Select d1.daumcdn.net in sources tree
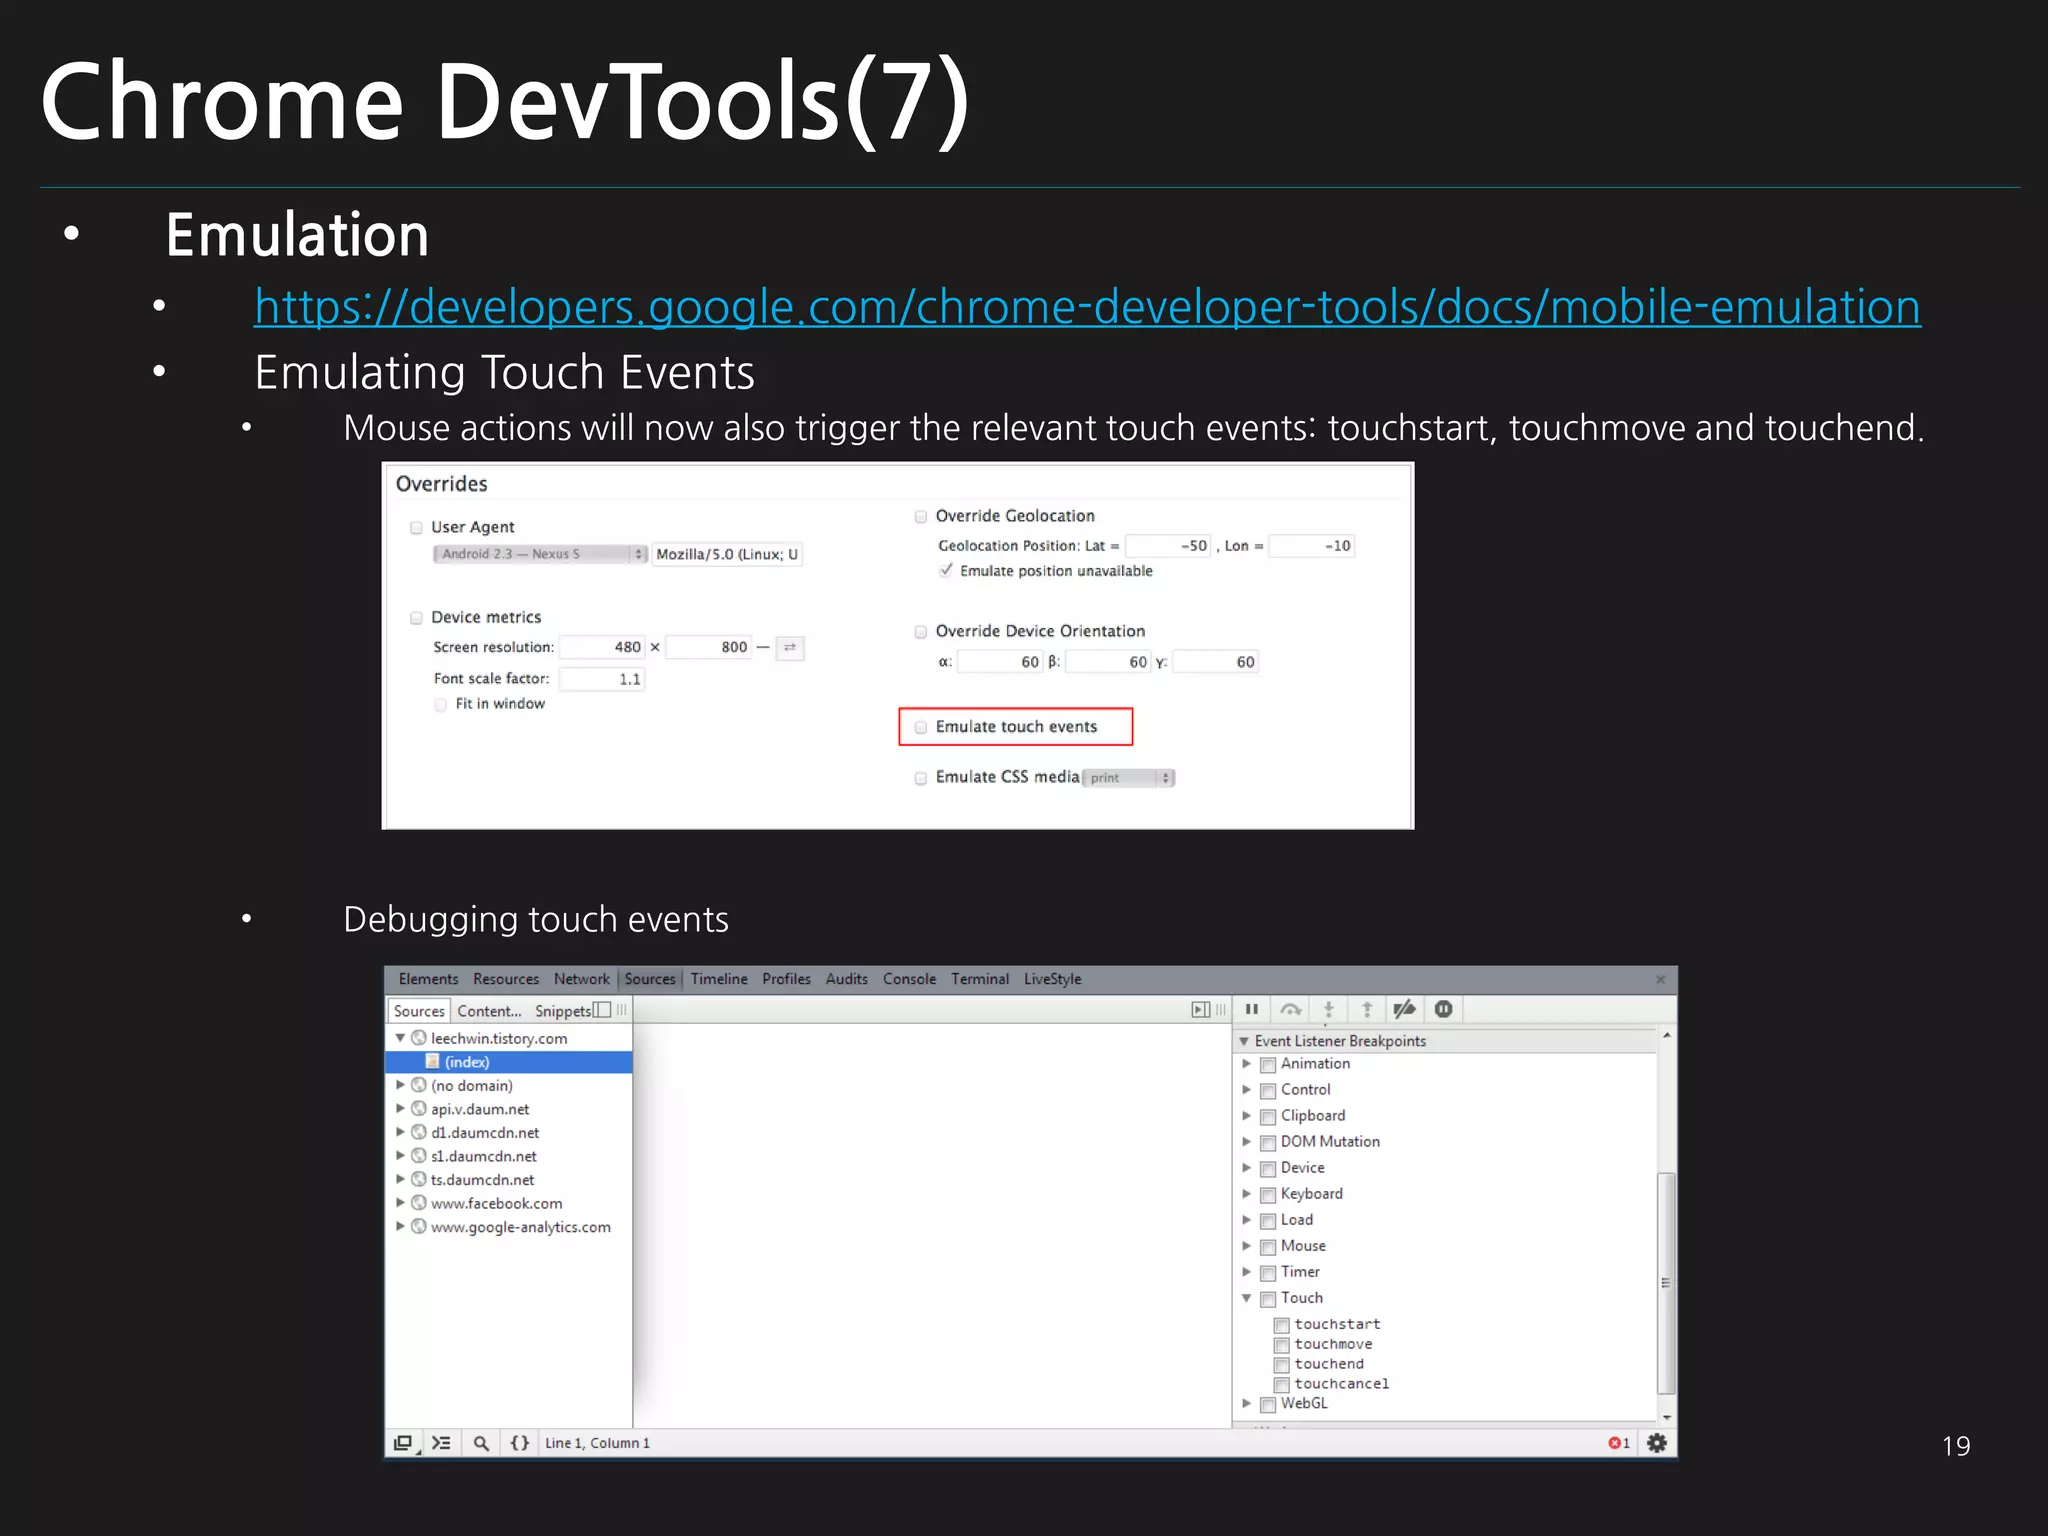Image resolution: width=2048 pixels, height=1536 pixels. (x=485, y=1133)
